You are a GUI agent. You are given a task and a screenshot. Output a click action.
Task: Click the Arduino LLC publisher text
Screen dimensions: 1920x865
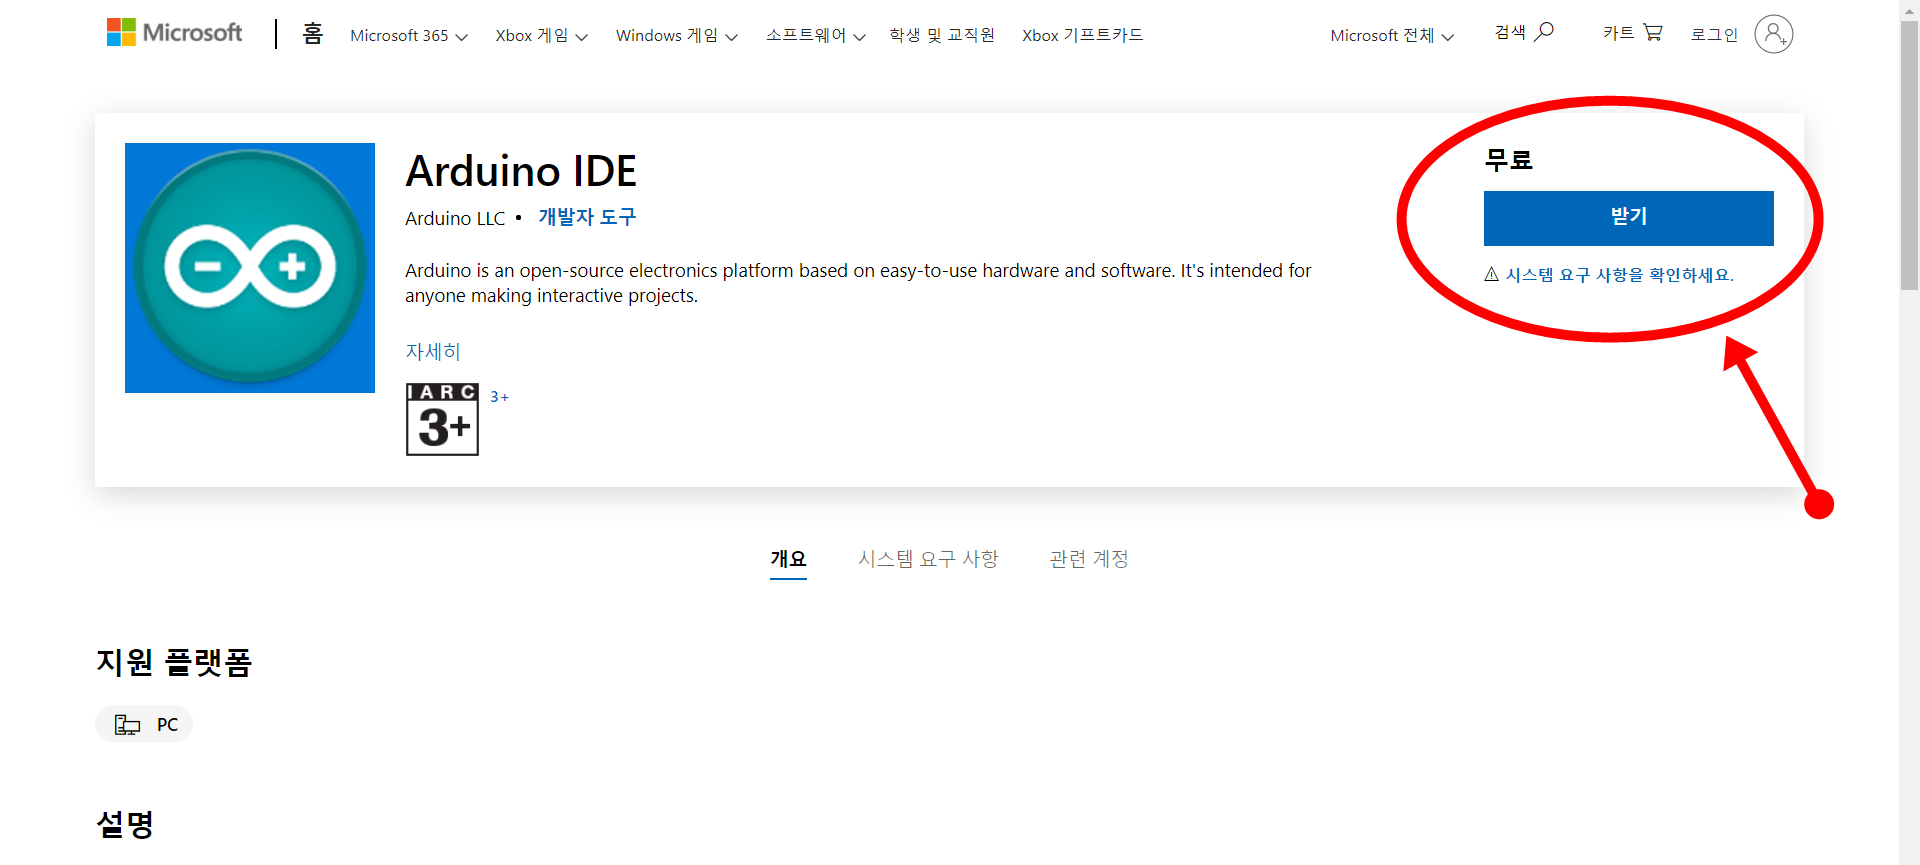[455, 218]
